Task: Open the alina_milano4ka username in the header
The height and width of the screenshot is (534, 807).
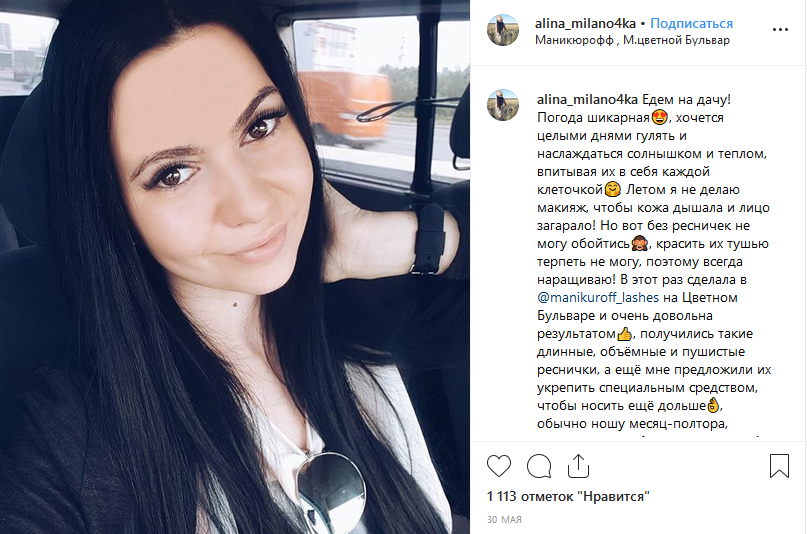Action: (585, 23)
